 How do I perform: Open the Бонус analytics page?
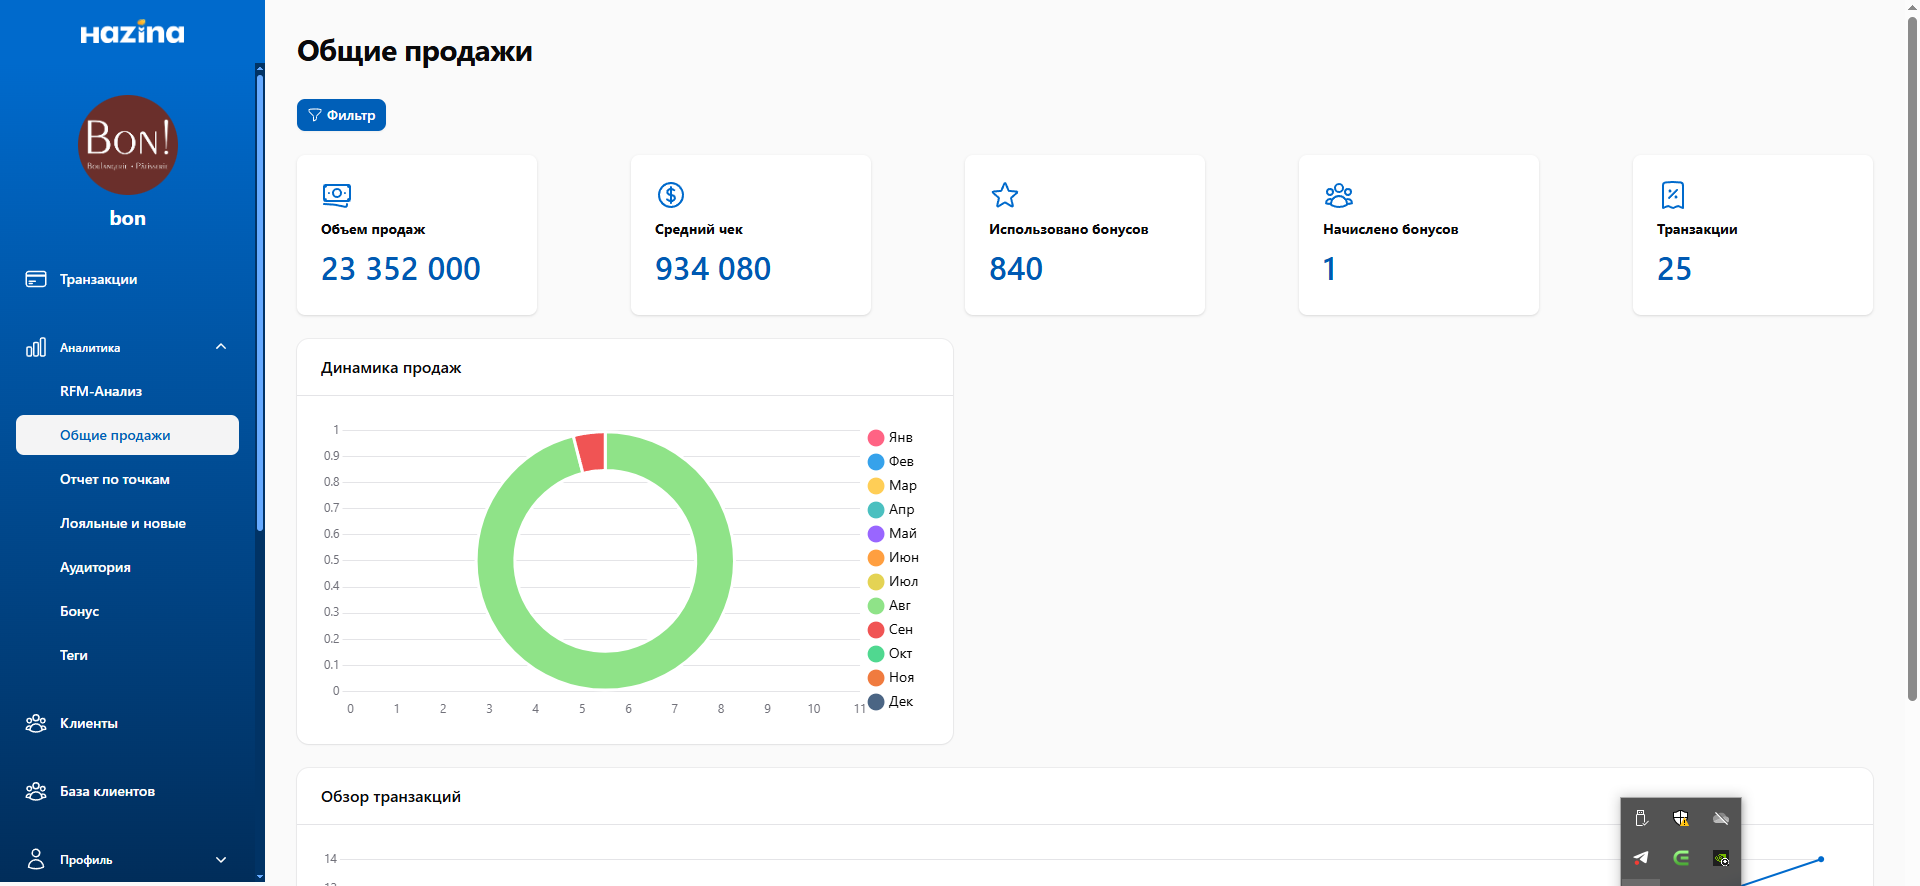79,611
